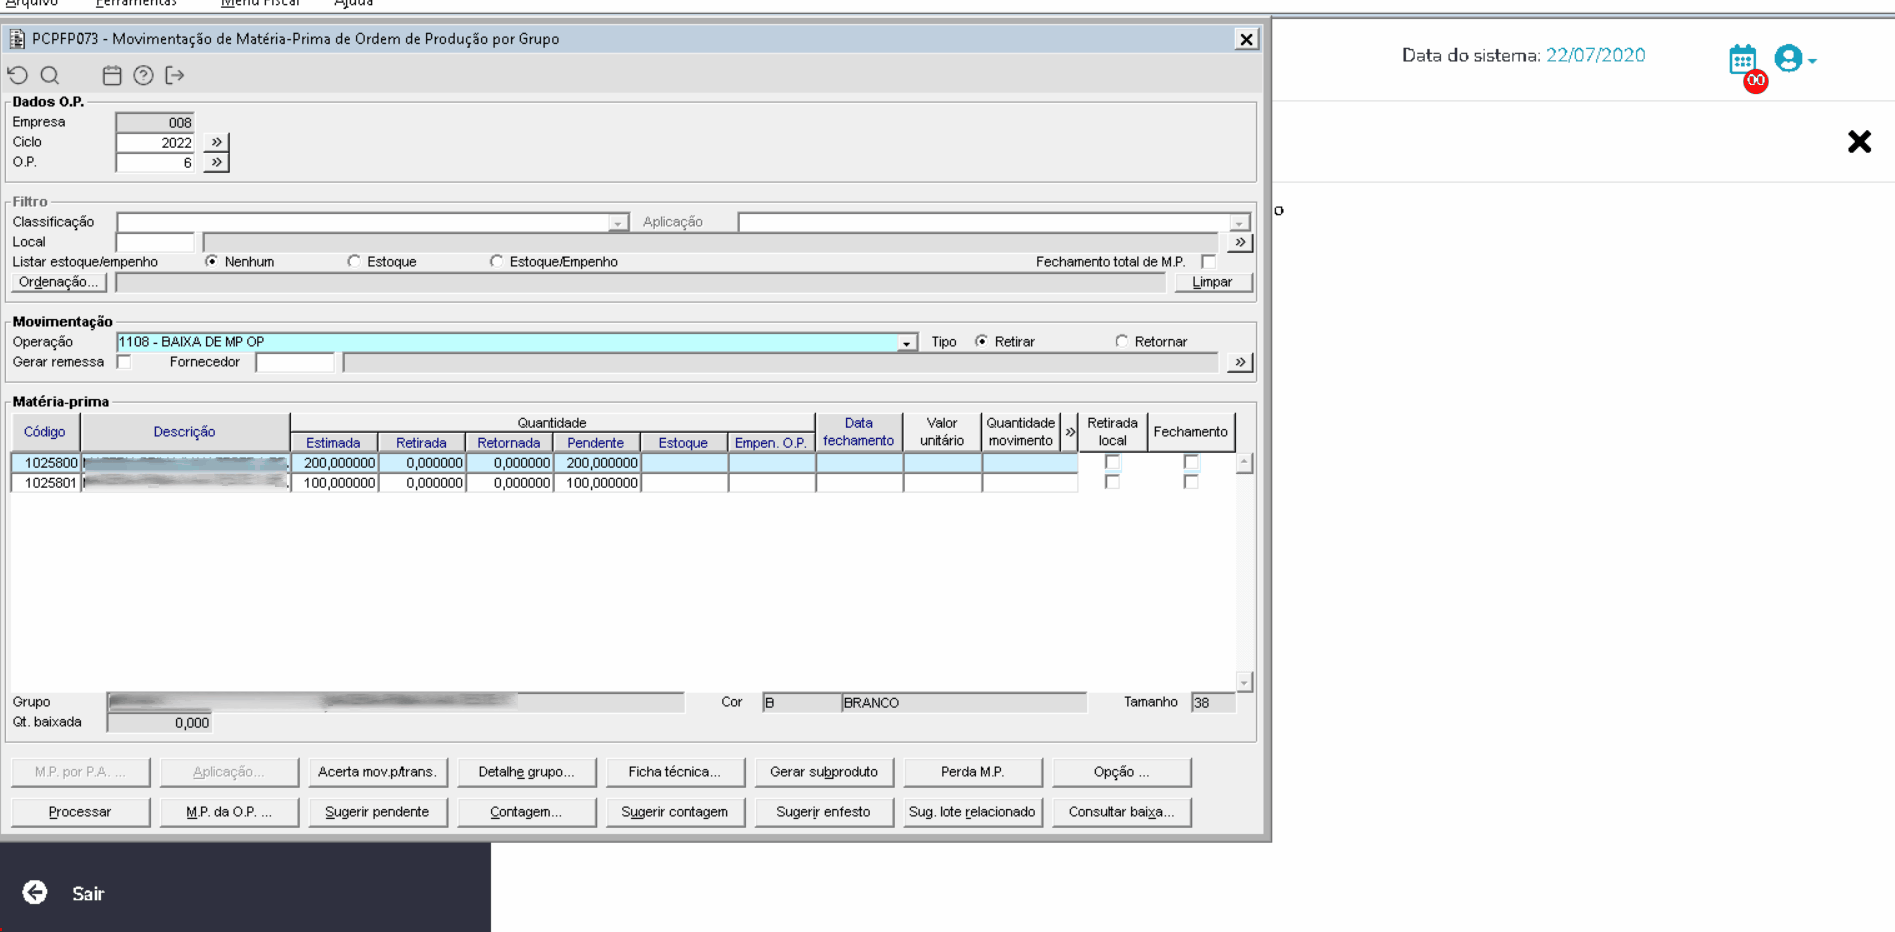Click the Gerar subproduto button
Screen dimensions: 1895x932
point(823,772)
